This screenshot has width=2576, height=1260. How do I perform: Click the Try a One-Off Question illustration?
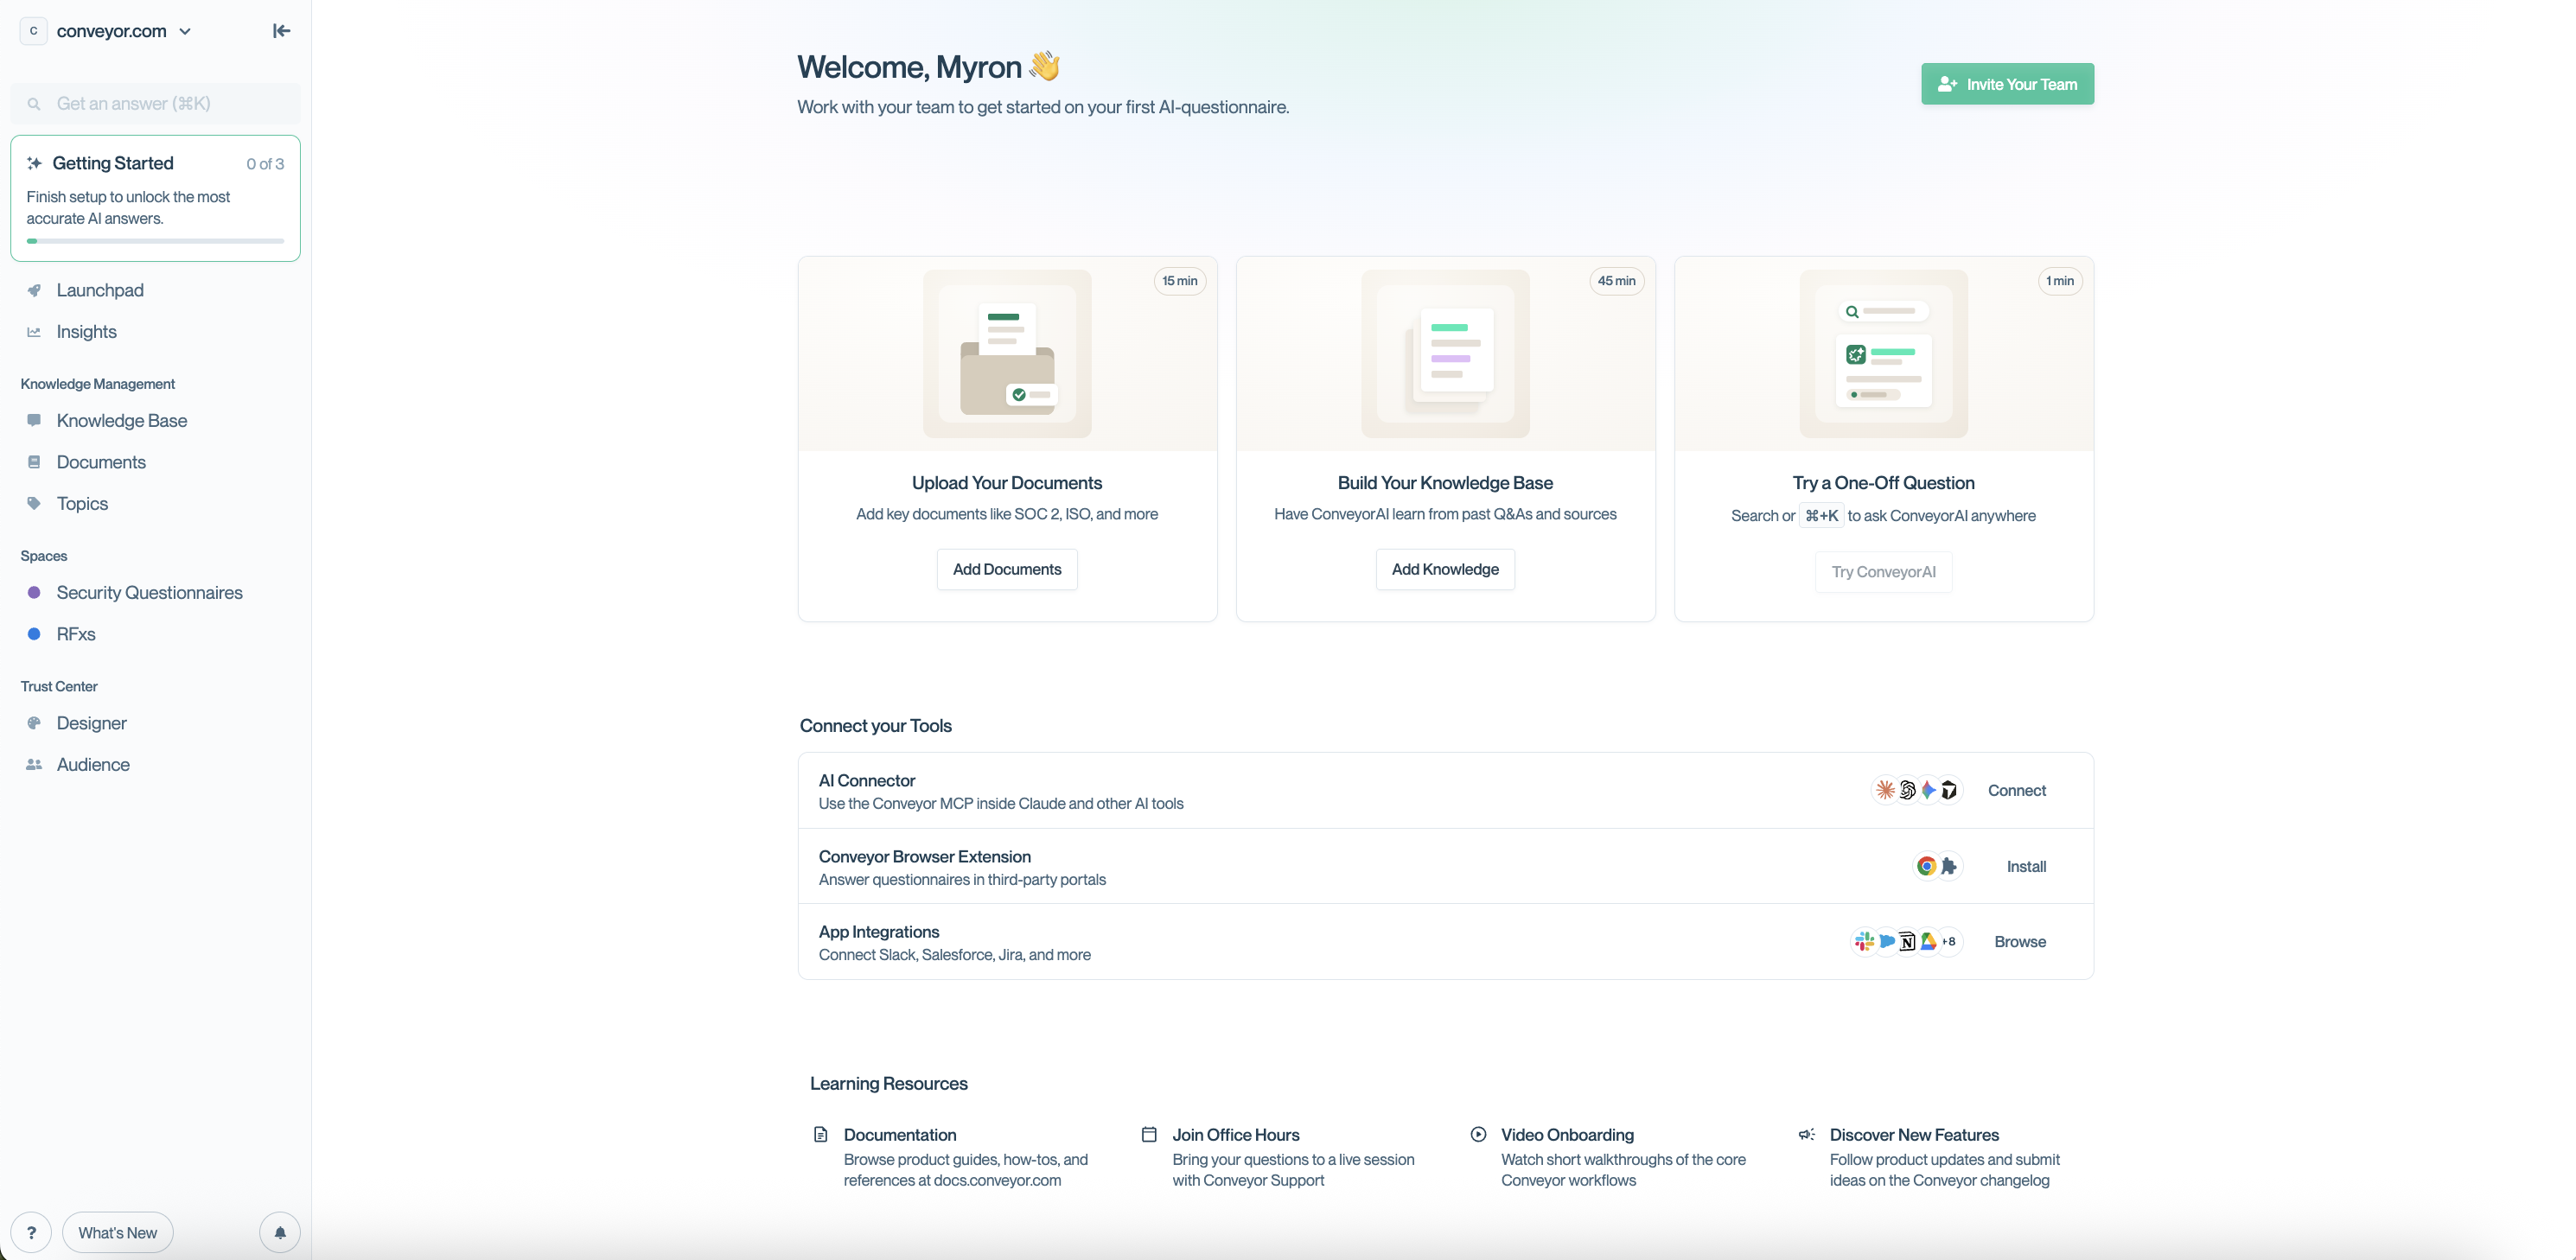[1883, 353]
